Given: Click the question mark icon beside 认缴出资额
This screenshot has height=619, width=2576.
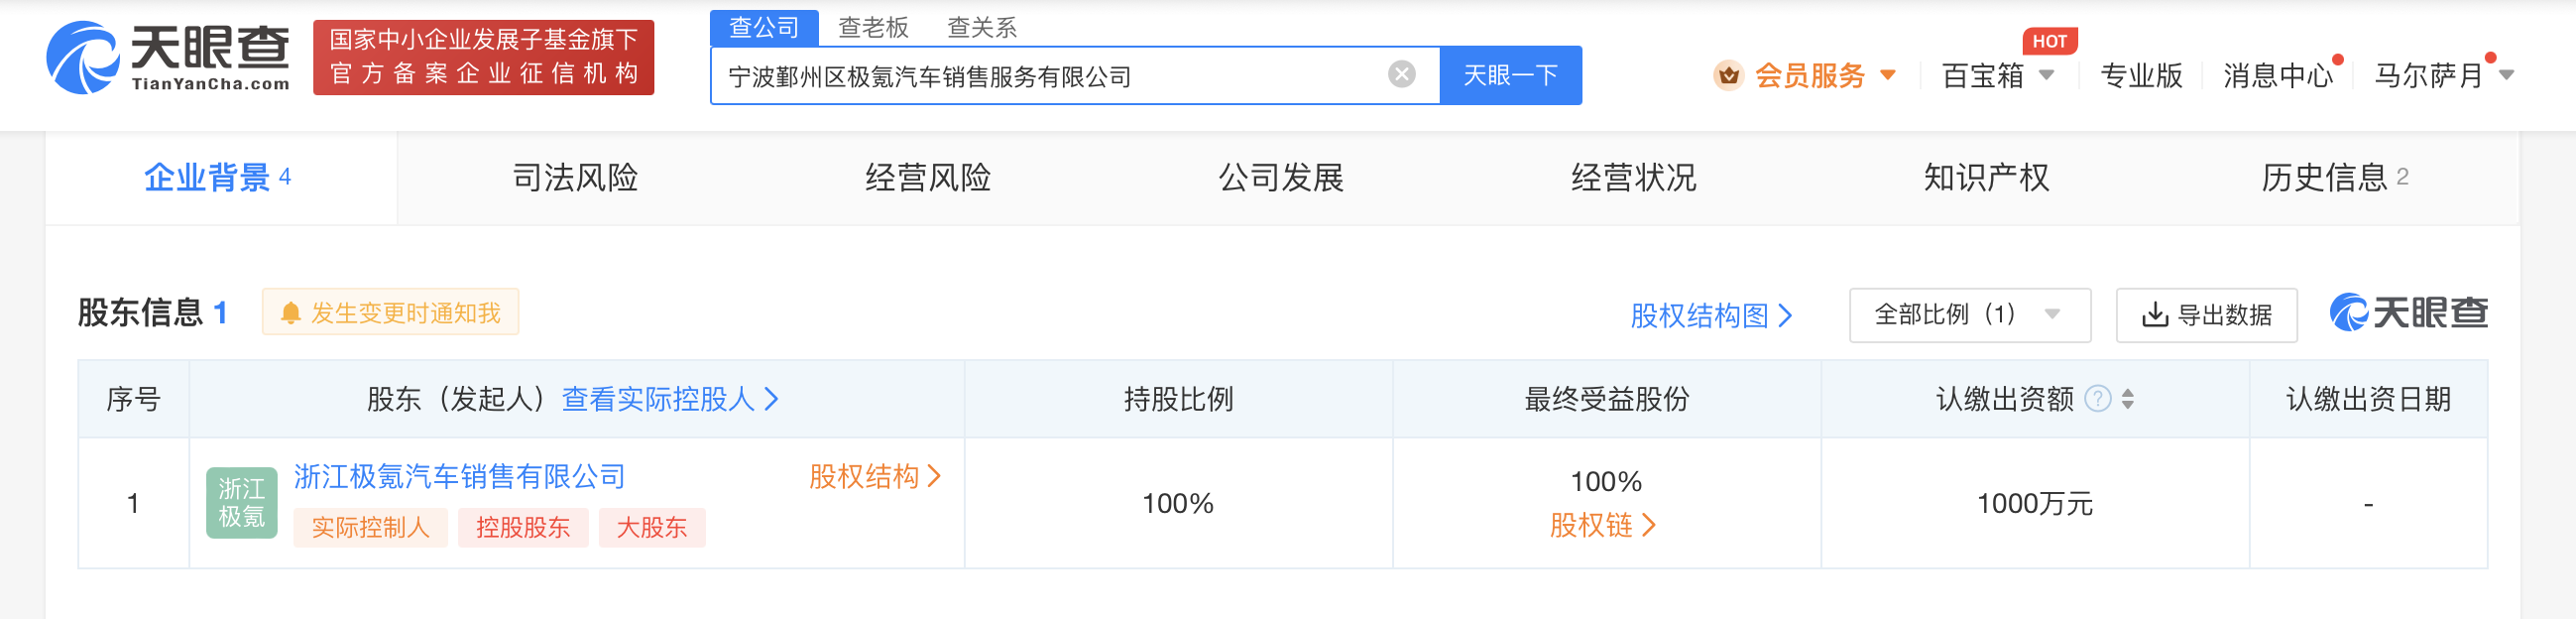Looking at the screenshot, I should pos(2098,400).
